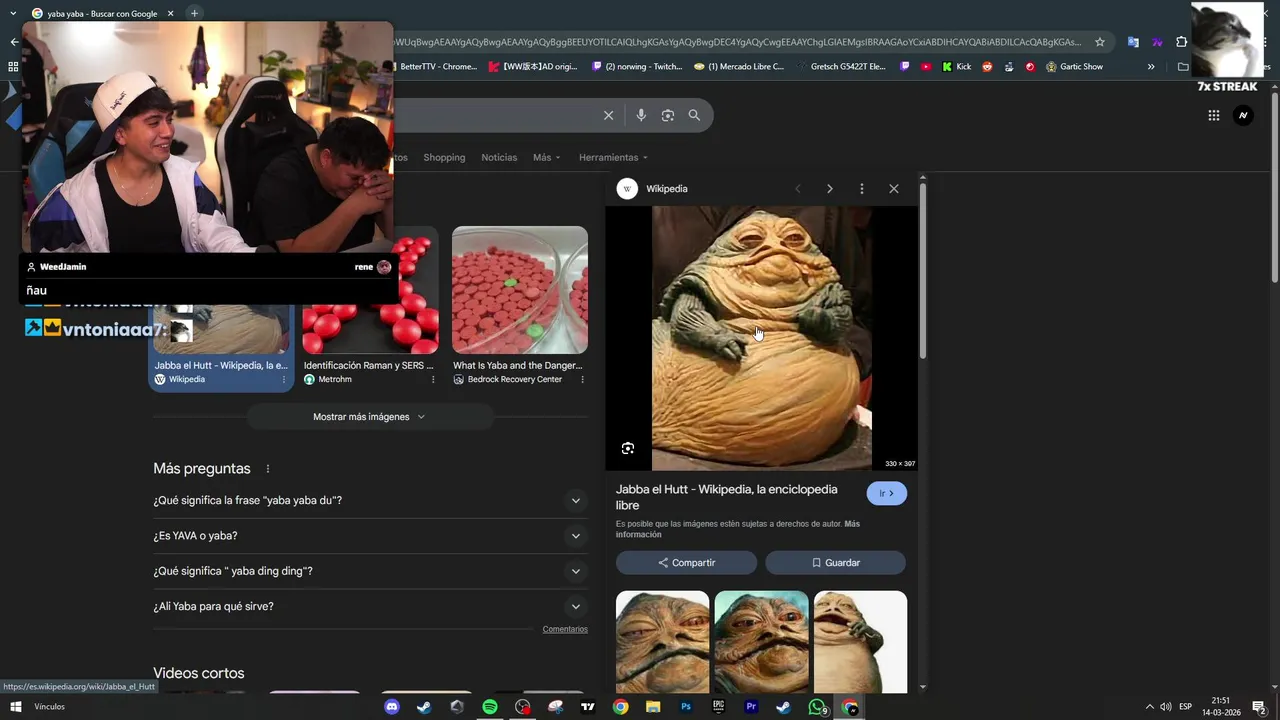1280x720 pixels.
Task: Open tab search dropdown arrow in Chrome
Action: [x=13, y=13]
